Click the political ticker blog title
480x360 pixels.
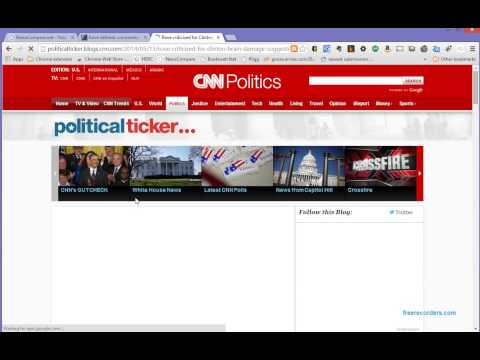click(125, 127)
